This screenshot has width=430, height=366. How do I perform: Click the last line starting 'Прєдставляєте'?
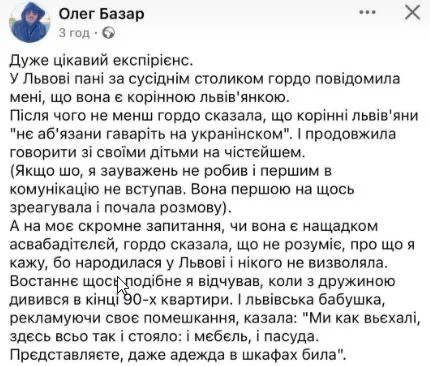[178, 355]
